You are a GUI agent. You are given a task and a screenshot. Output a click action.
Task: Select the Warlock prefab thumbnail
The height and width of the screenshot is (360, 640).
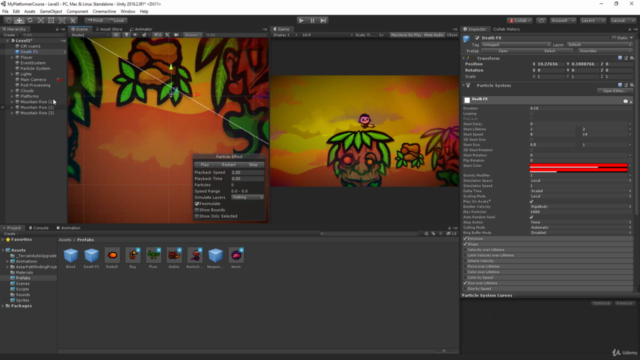[x=195, y=258]
